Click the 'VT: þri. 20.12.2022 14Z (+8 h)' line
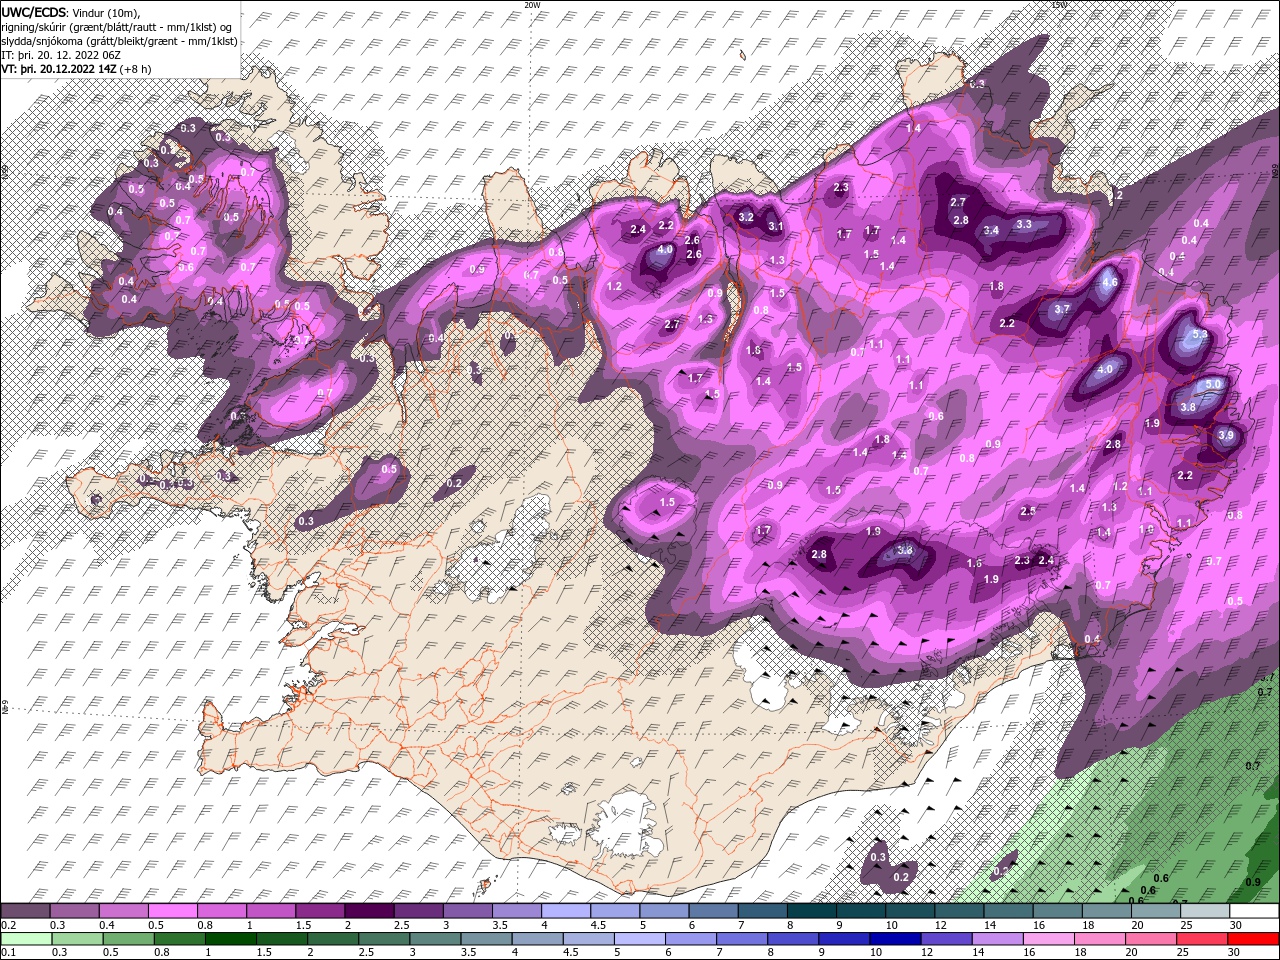The height and width of the screenshot is (960, 1280). point(77,69)
